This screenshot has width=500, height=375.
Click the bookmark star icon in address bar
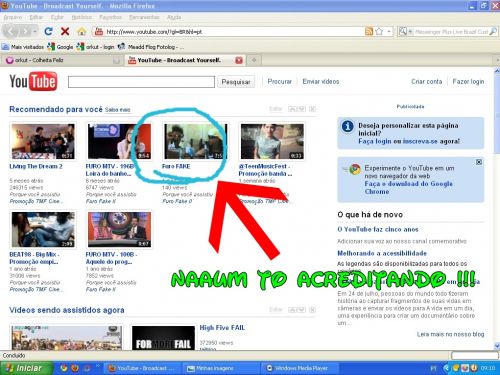point(379,31)
